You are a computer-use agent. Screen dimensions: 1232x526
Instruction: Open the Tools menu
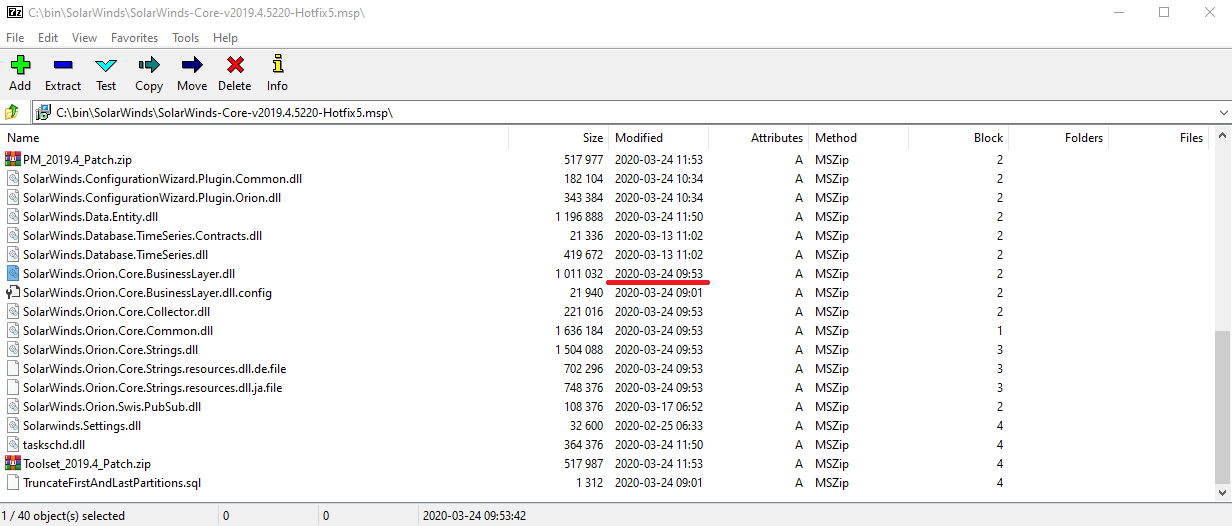click(186, 38)
